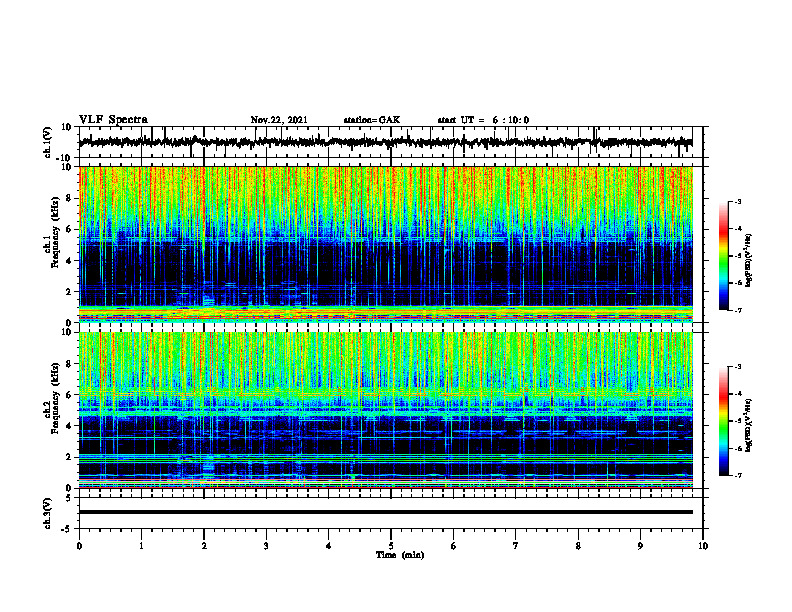Click the 'Time (min)' x-axis label

tap(400, 555)
